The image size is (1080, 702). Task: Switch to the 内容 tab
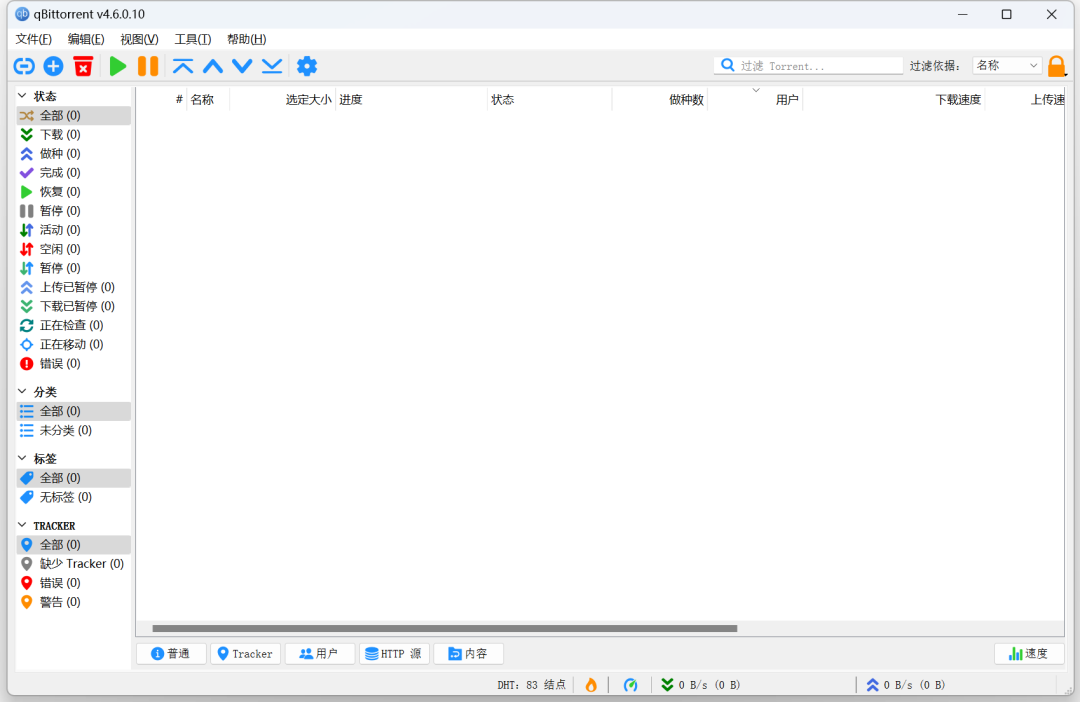pos(468,654)
